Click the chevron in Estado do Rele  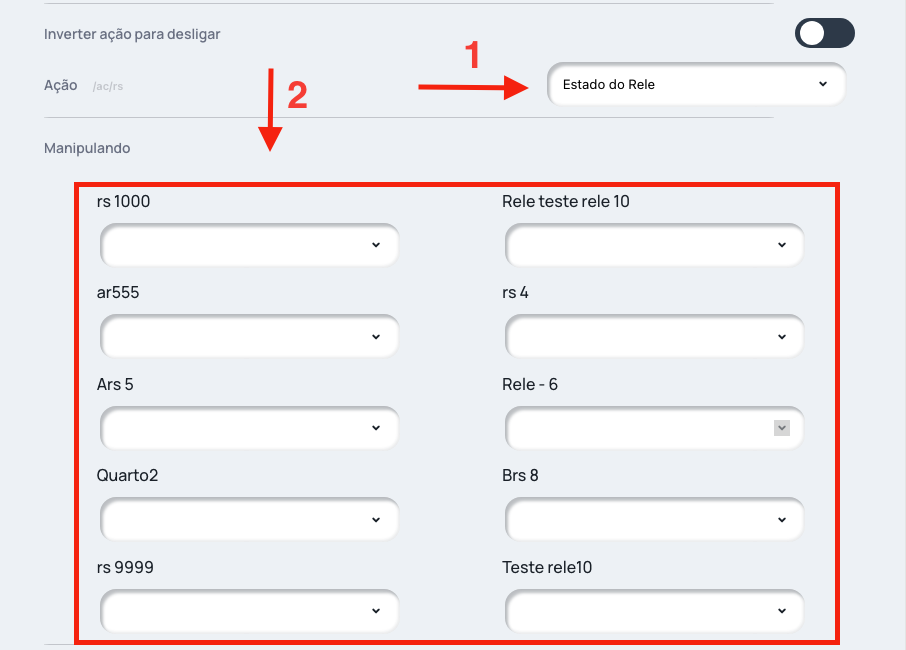click(823, 85)
